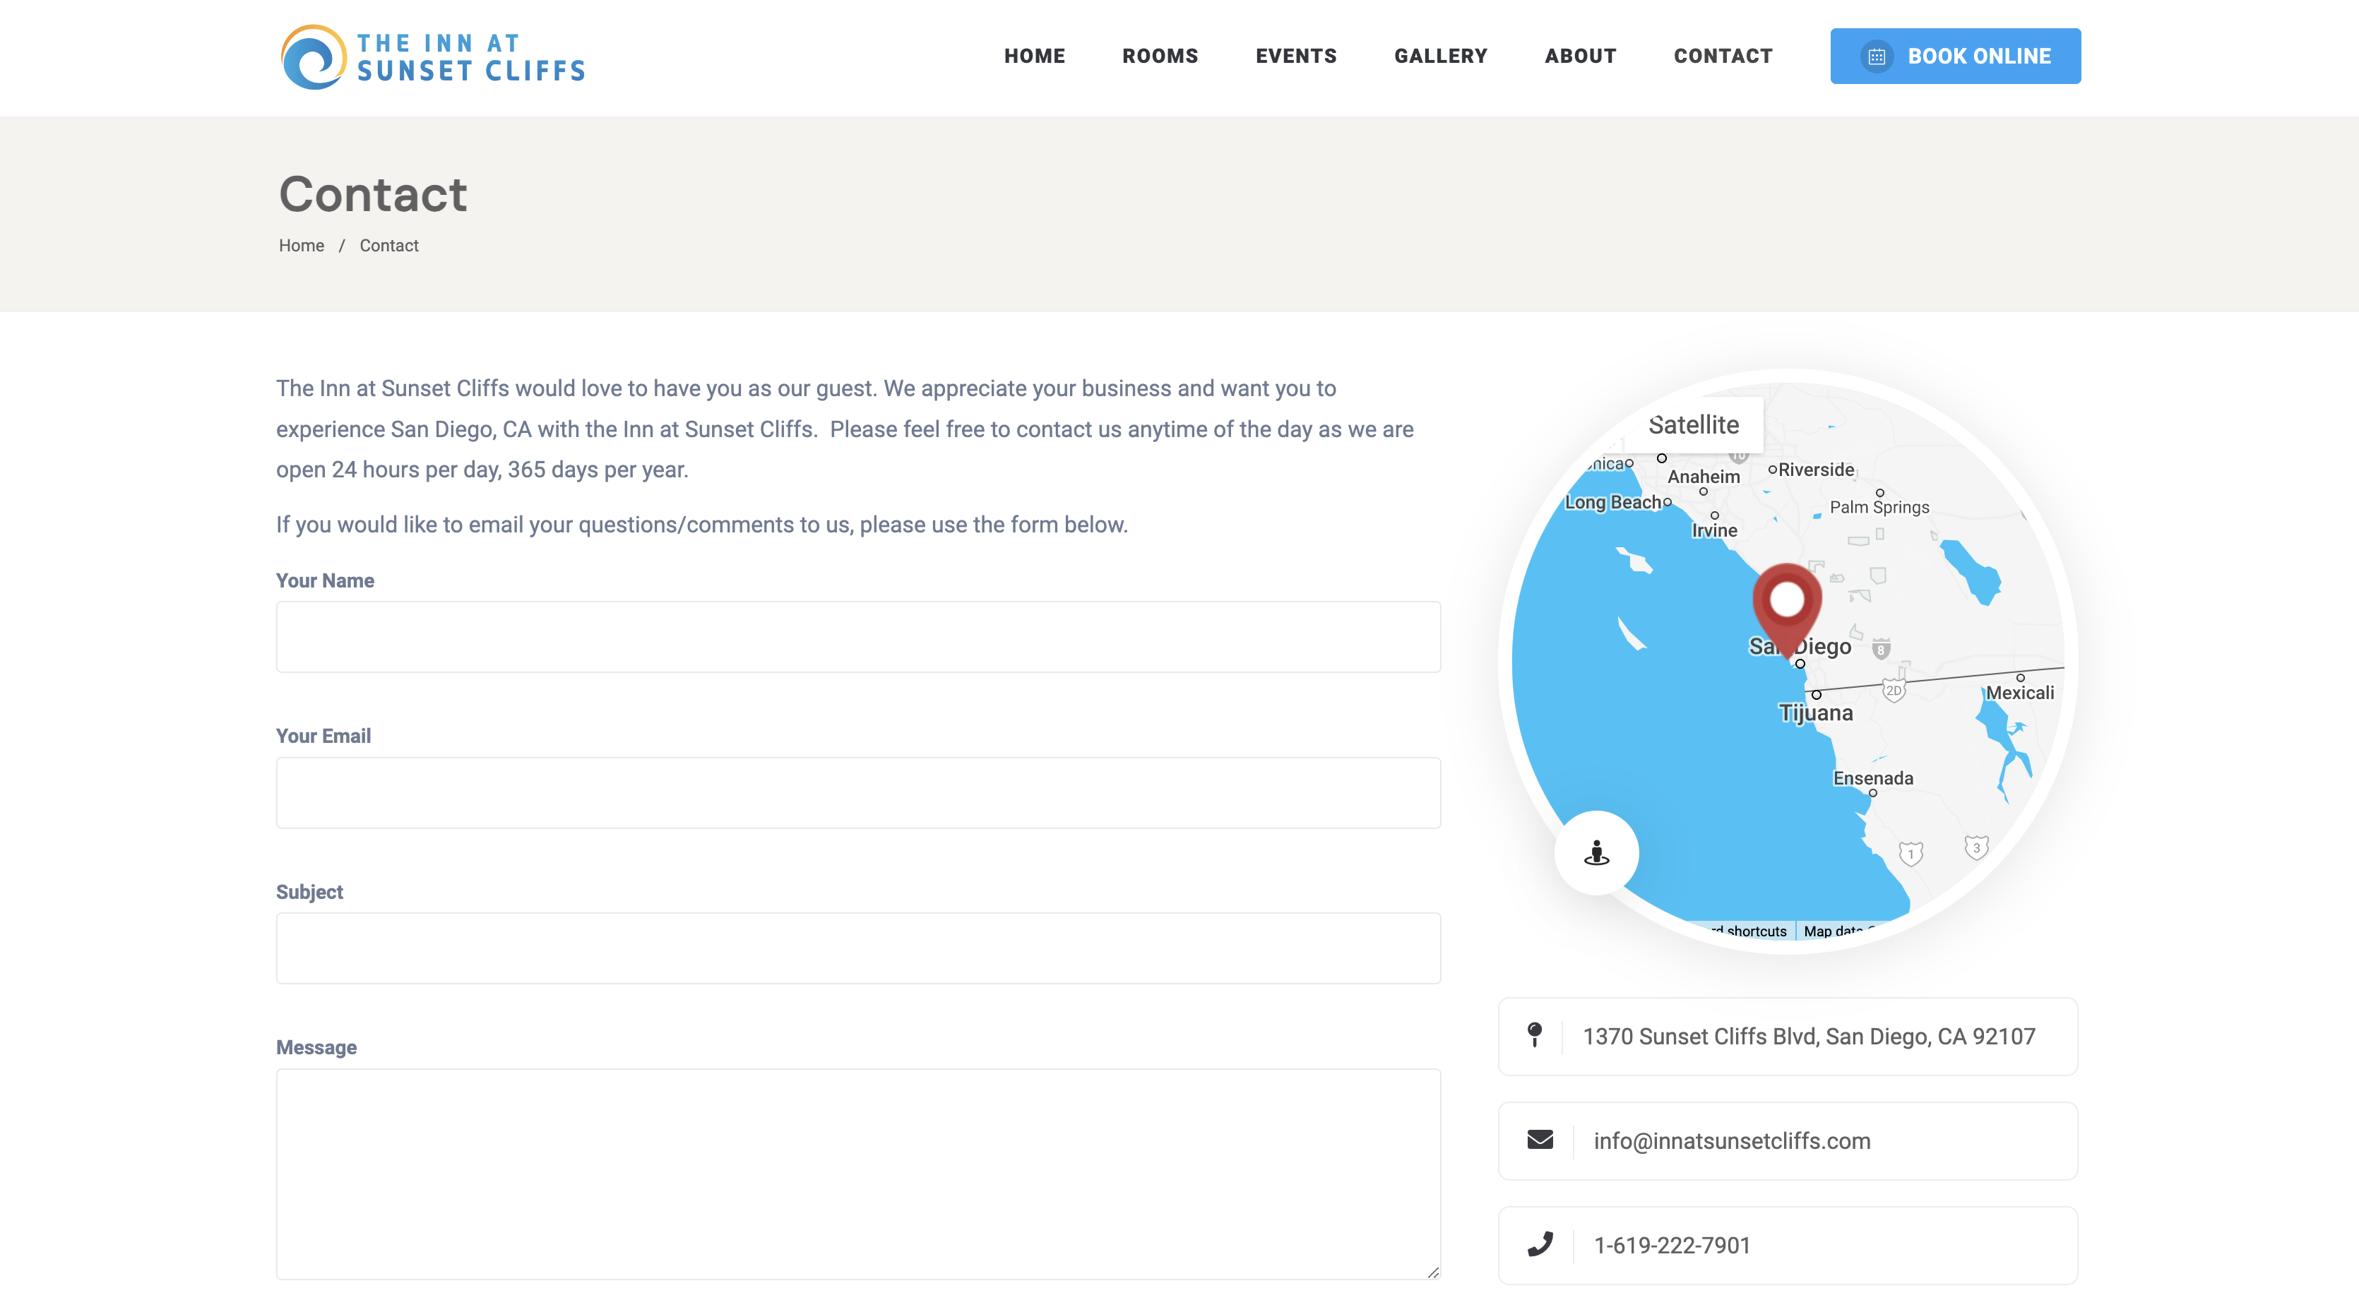Open the Home menu item
Viewport: 2359px width, 1300px height.
click(x=1034, y=56)
